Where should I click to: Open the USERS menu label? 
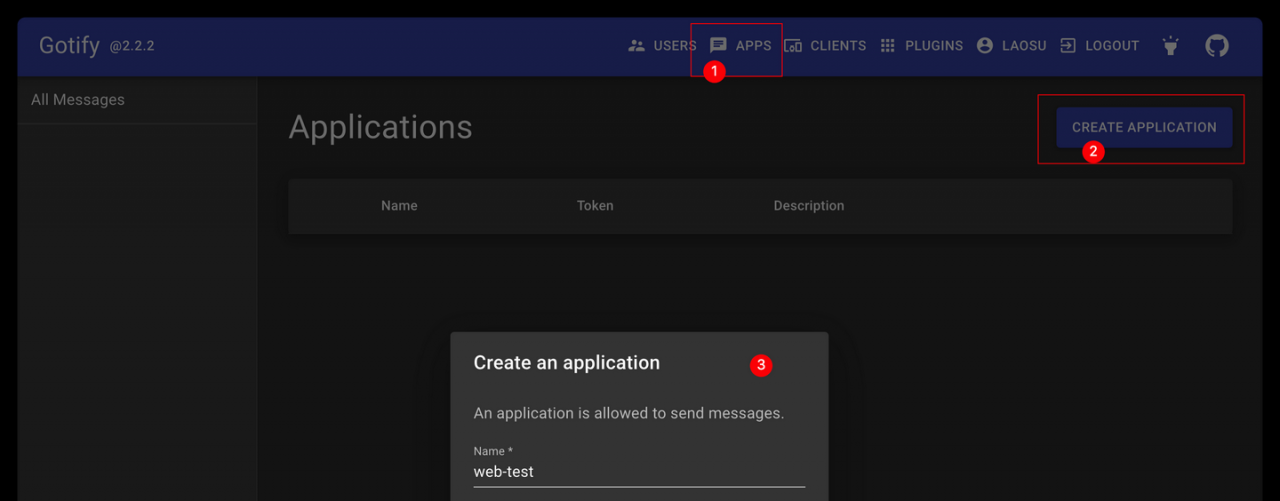click(675, 46)
